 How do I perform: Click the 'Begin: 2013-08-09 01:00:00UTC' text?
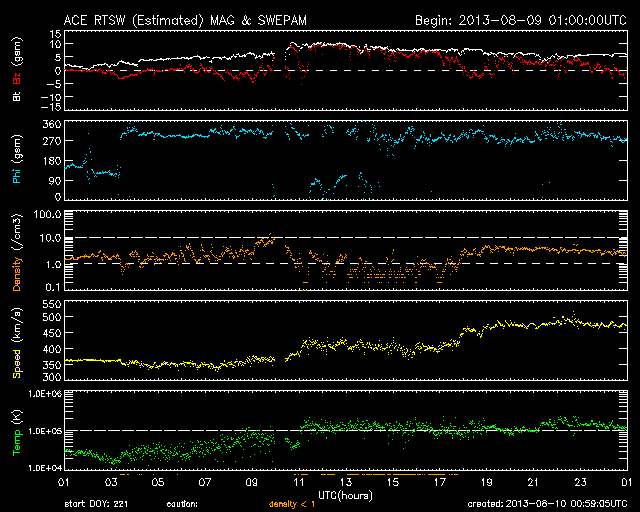[521, 20]
